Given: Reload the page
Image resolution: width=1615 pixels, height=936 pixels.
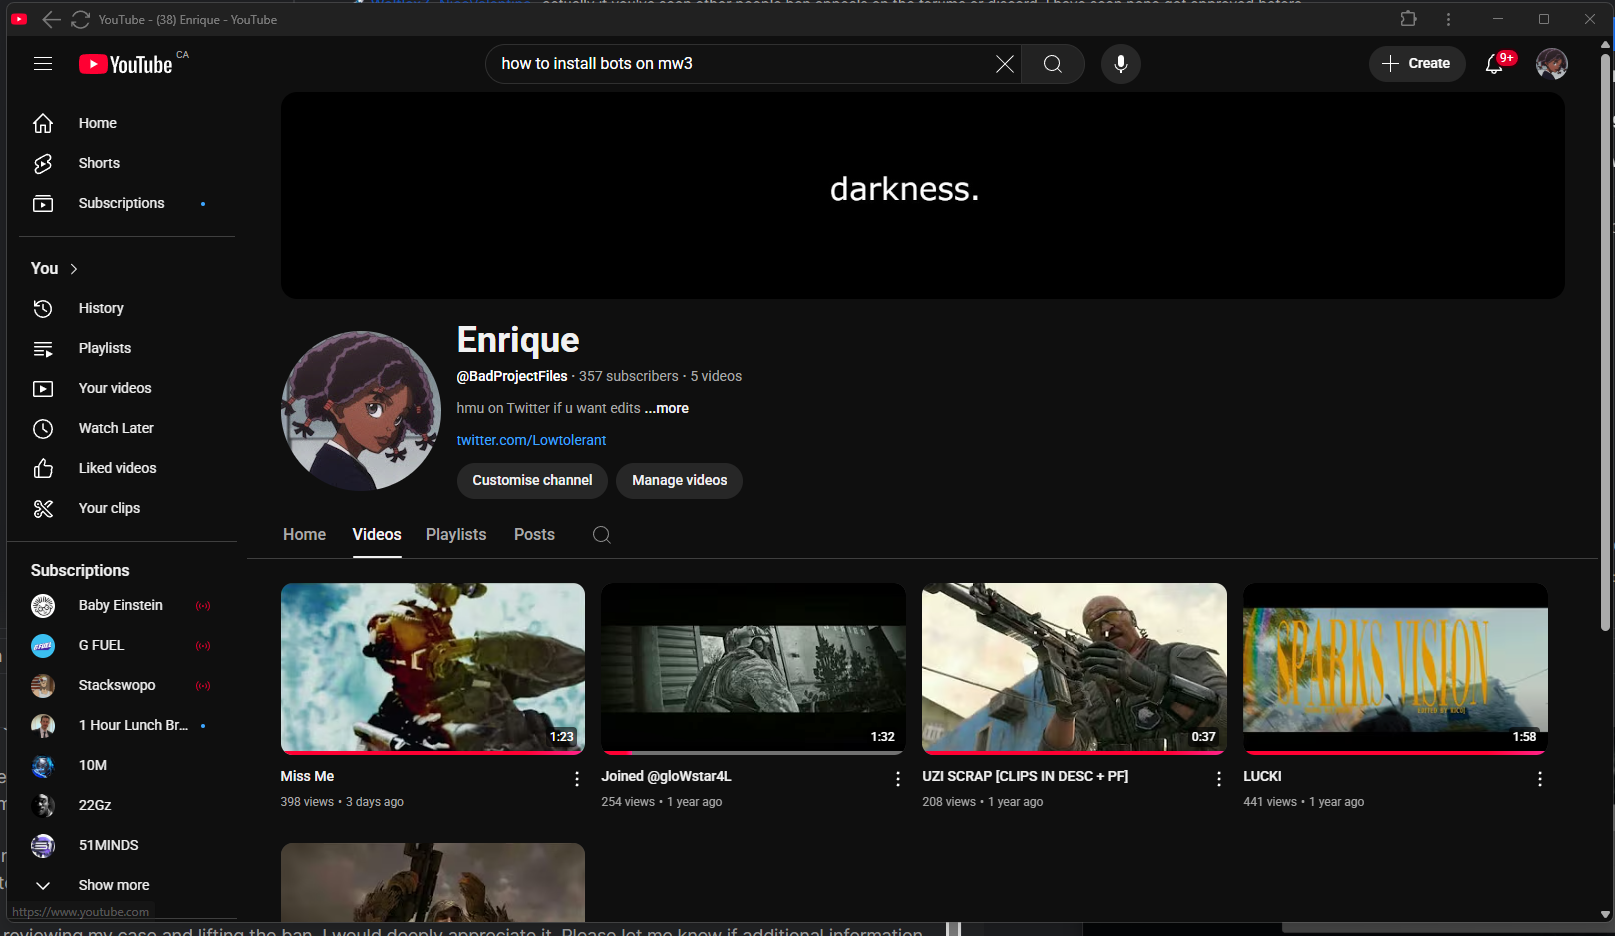Looking at the screenshot, I should (x=81, y=19).
